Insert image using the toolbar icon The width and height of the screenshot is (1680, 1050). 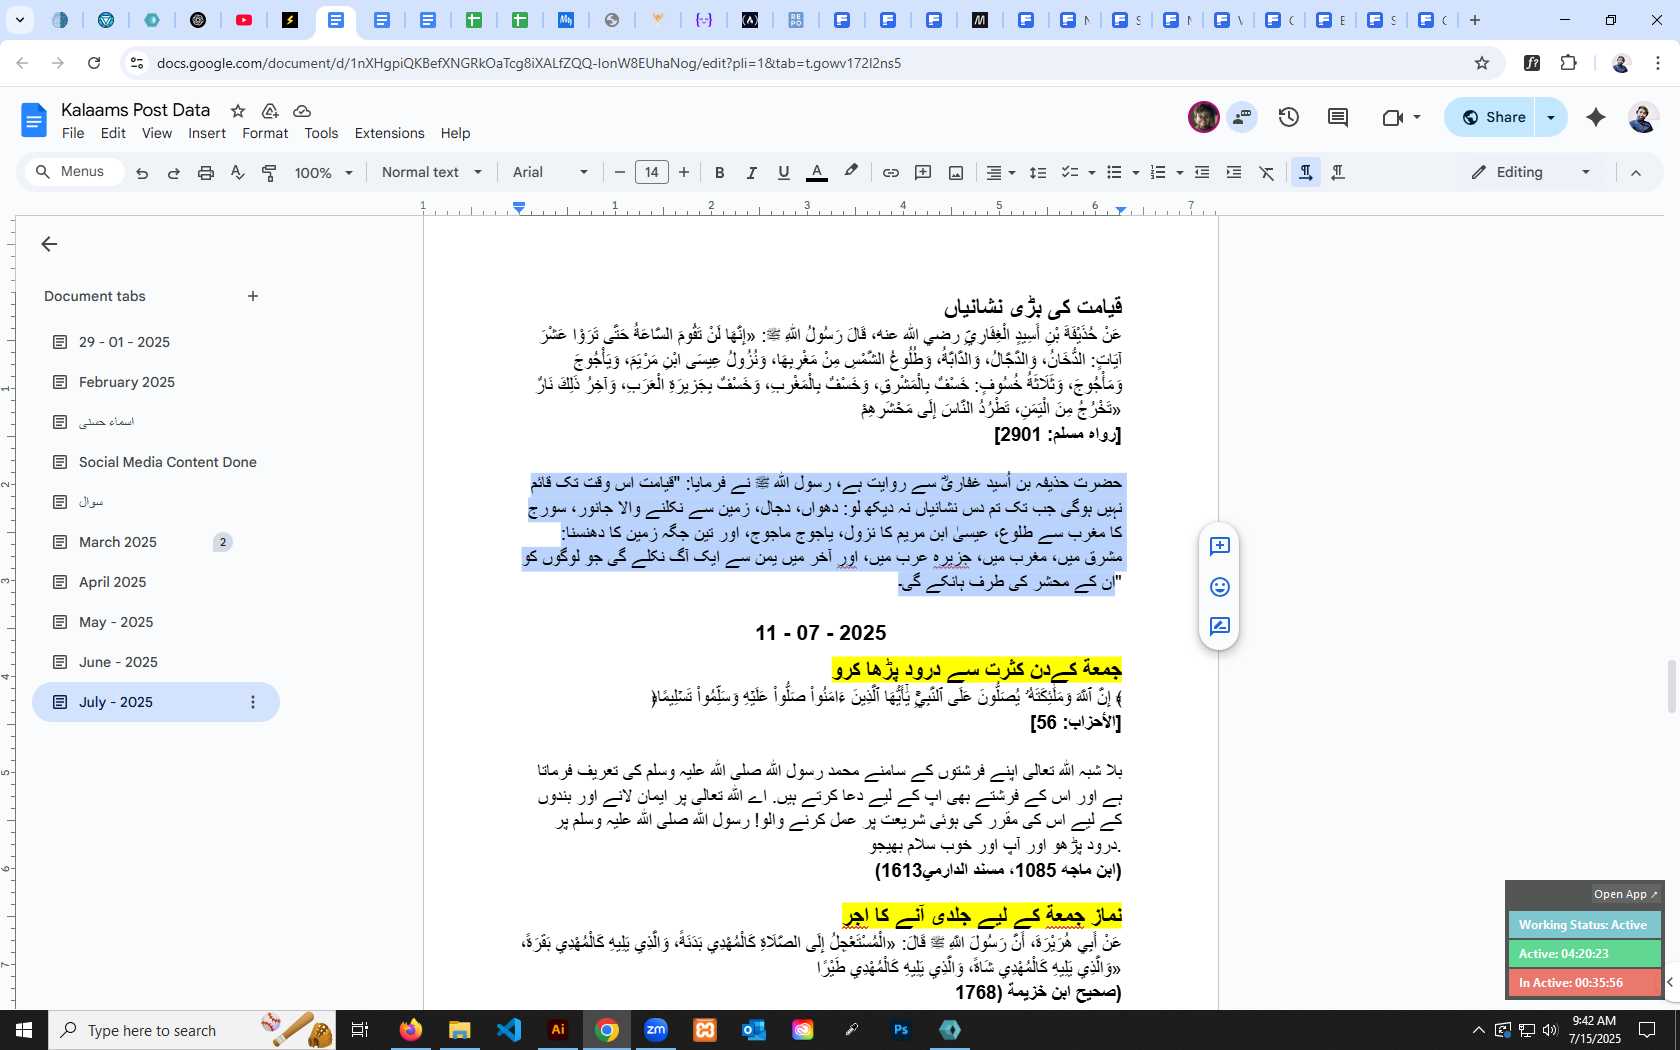(x=956, y=173)
